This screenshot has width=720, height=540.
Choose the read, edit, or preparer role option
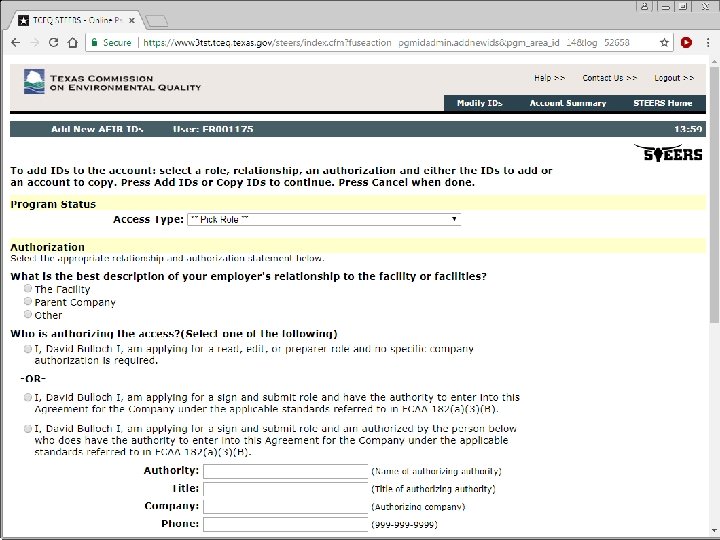pyautogui.click(x=28, y=349)
